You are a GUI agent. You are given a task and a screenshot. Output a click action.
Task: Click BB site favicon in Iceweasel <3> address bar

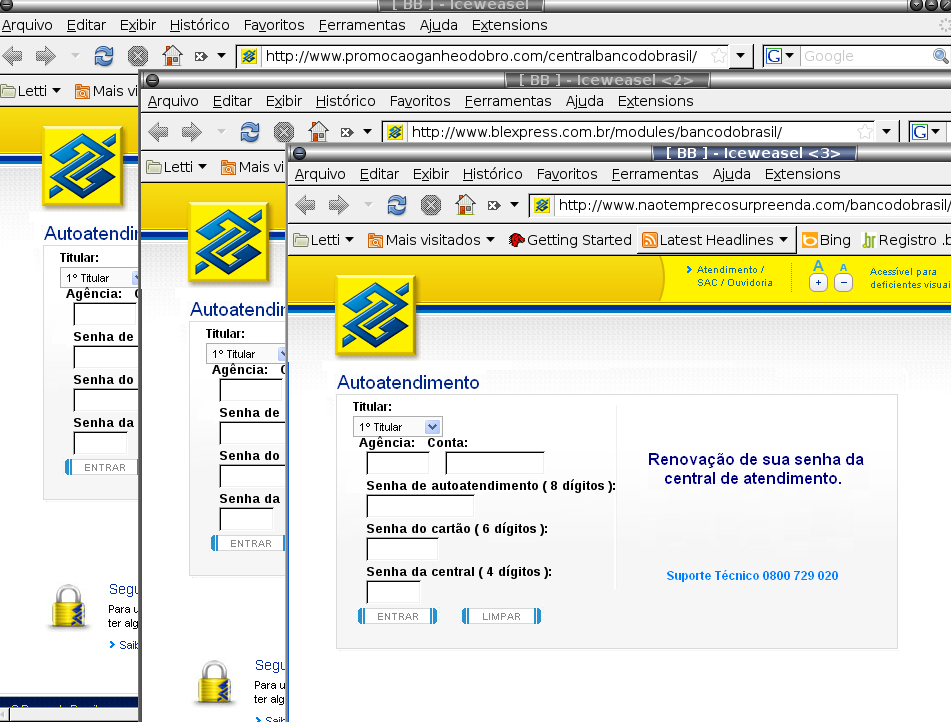(x=542, y=206)
